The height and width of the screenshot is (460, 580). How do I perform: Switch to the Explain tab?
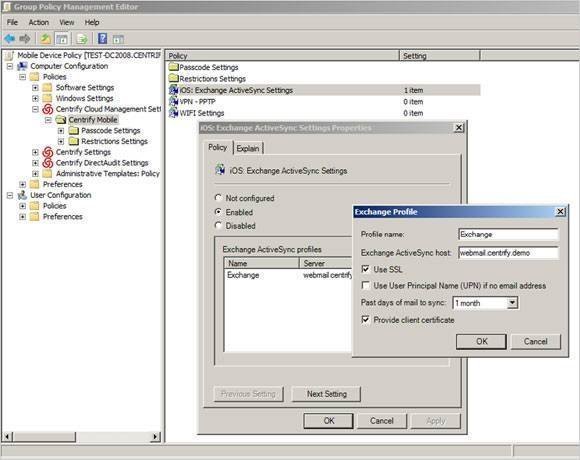248,148
